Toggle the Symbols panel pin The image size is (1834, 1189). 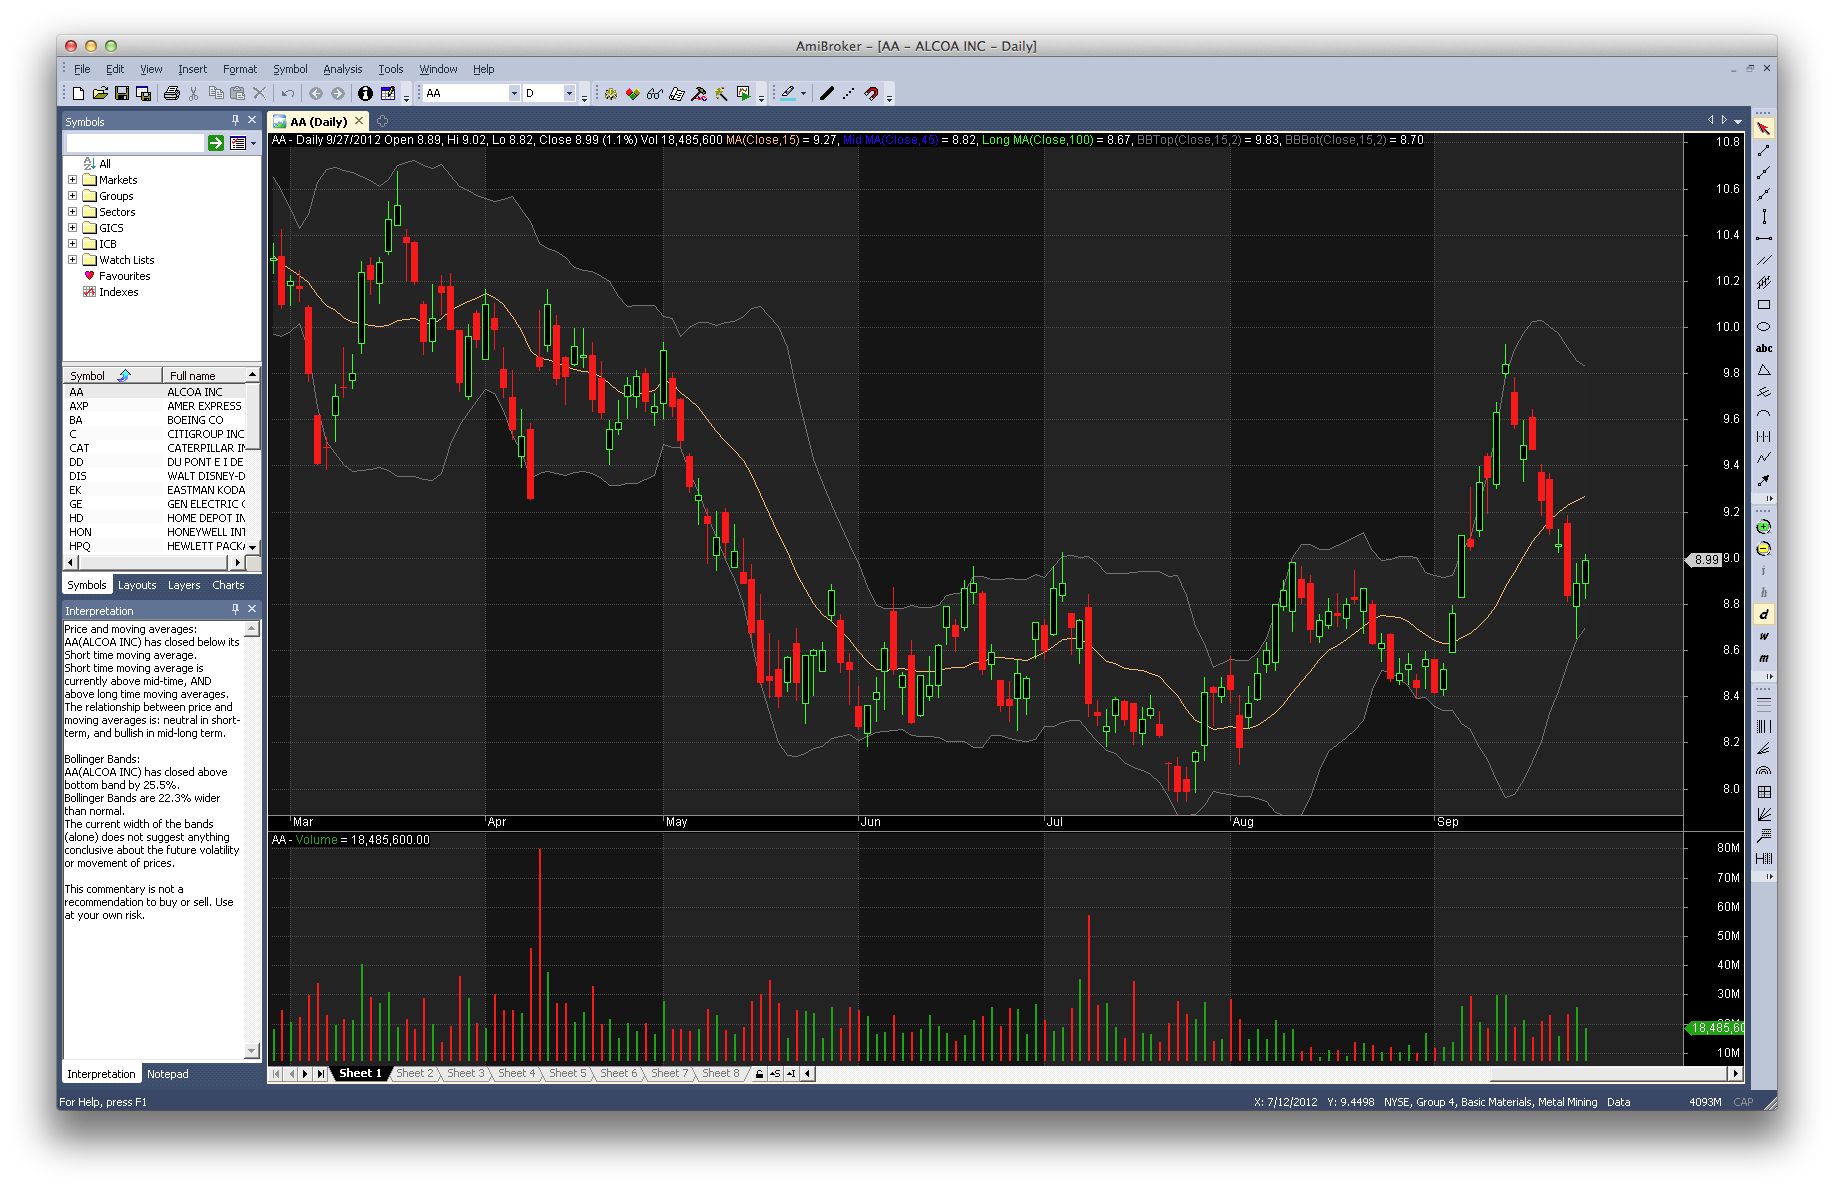coord(236,120)
